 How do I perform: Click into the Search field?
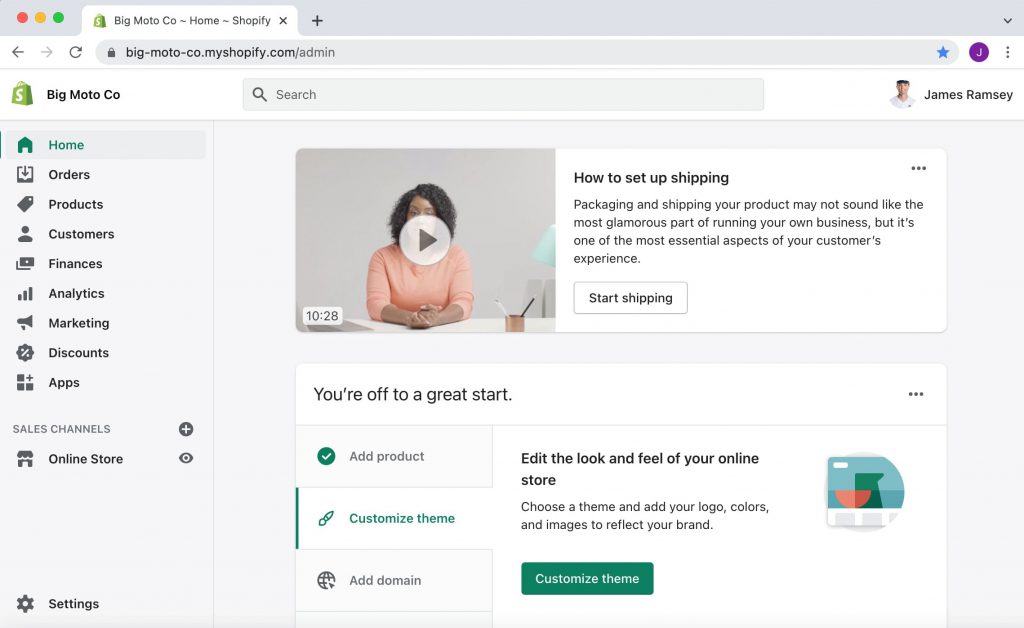click(503, 95)
